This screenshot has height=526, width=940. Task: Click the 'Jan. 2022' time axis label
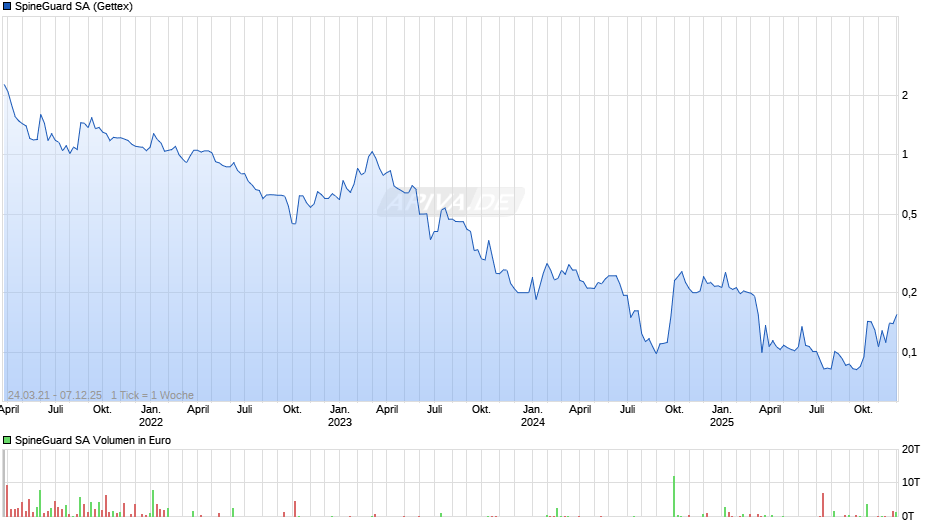click(x=150, y=416)
